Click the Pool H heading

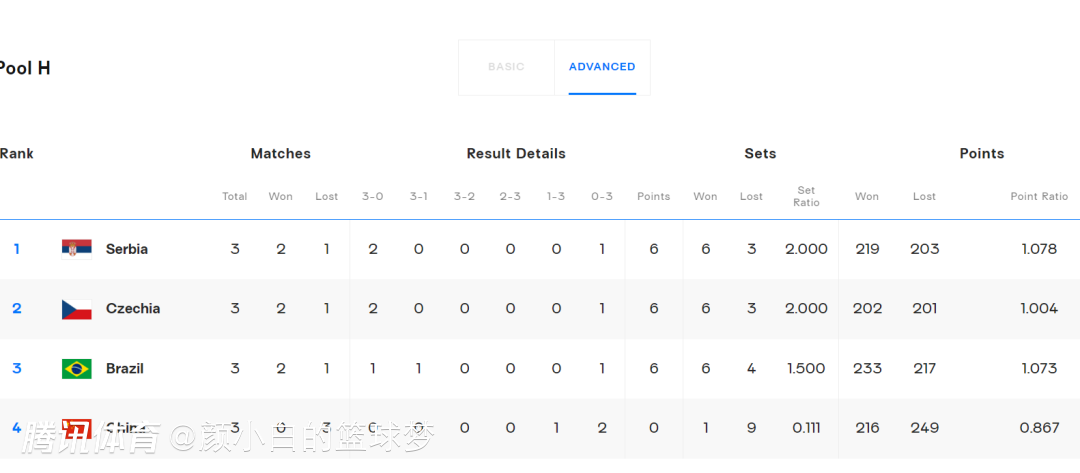click(25, 69)
